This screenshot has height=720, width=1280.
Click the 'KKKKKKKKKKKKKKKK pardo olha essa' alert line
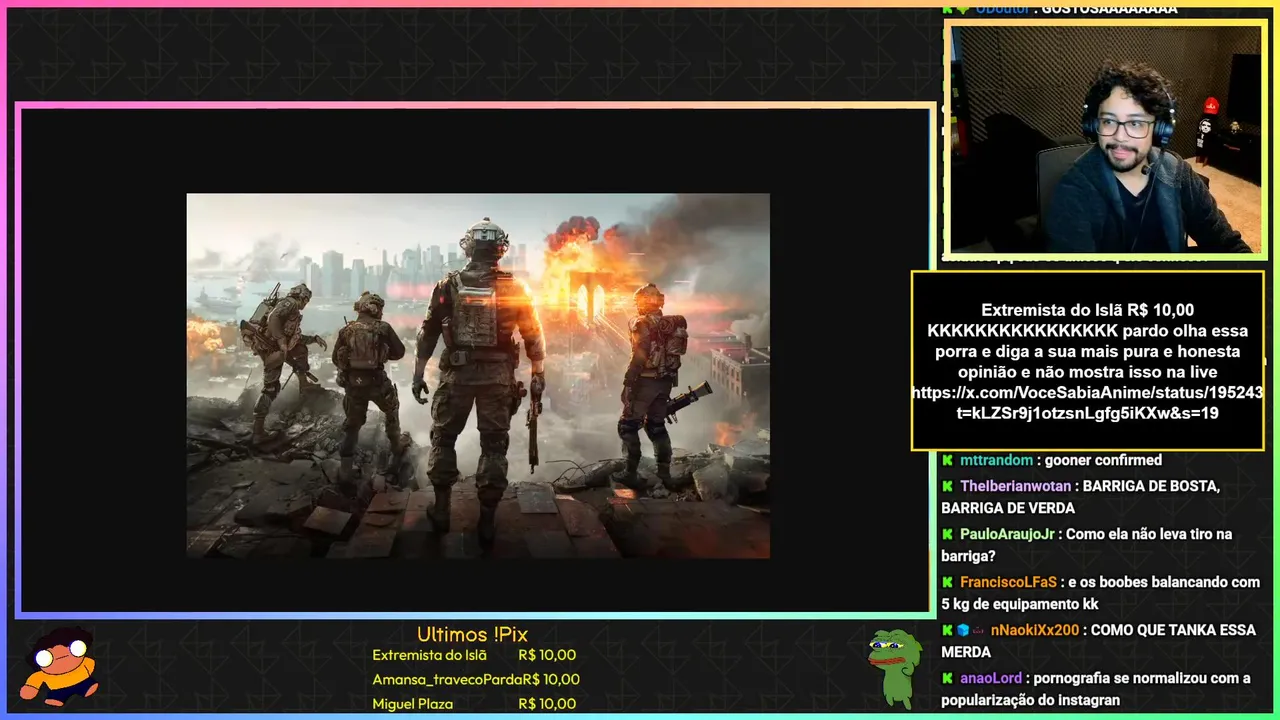point(1087,331)
